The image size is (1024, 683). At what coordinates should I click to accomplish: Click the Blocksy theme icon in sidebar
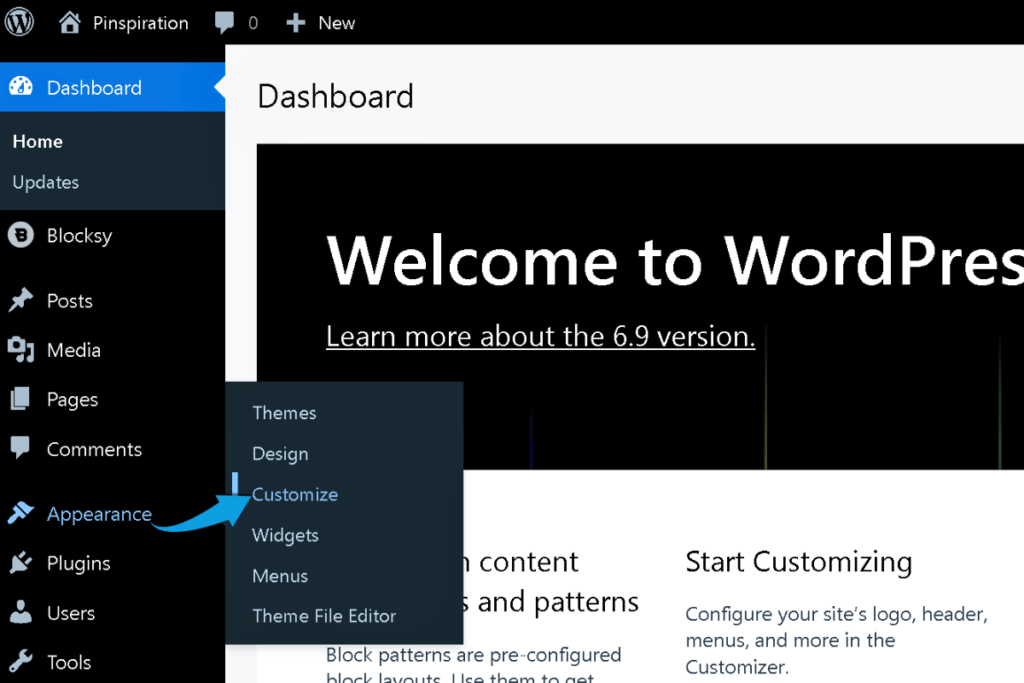(22, 235)
